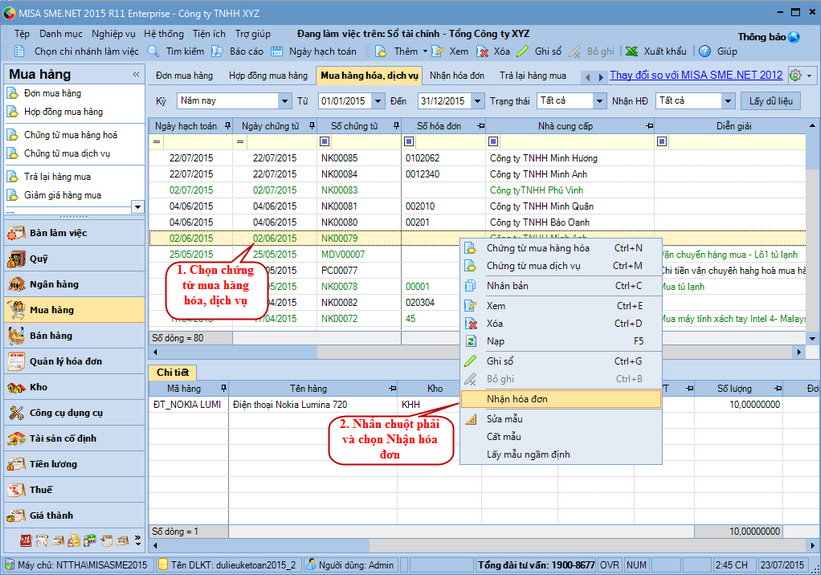This screenshot has width=821, height=575.
Task: Open Bàn làm việc in sidebar
Action: click(x=74, y=233)
